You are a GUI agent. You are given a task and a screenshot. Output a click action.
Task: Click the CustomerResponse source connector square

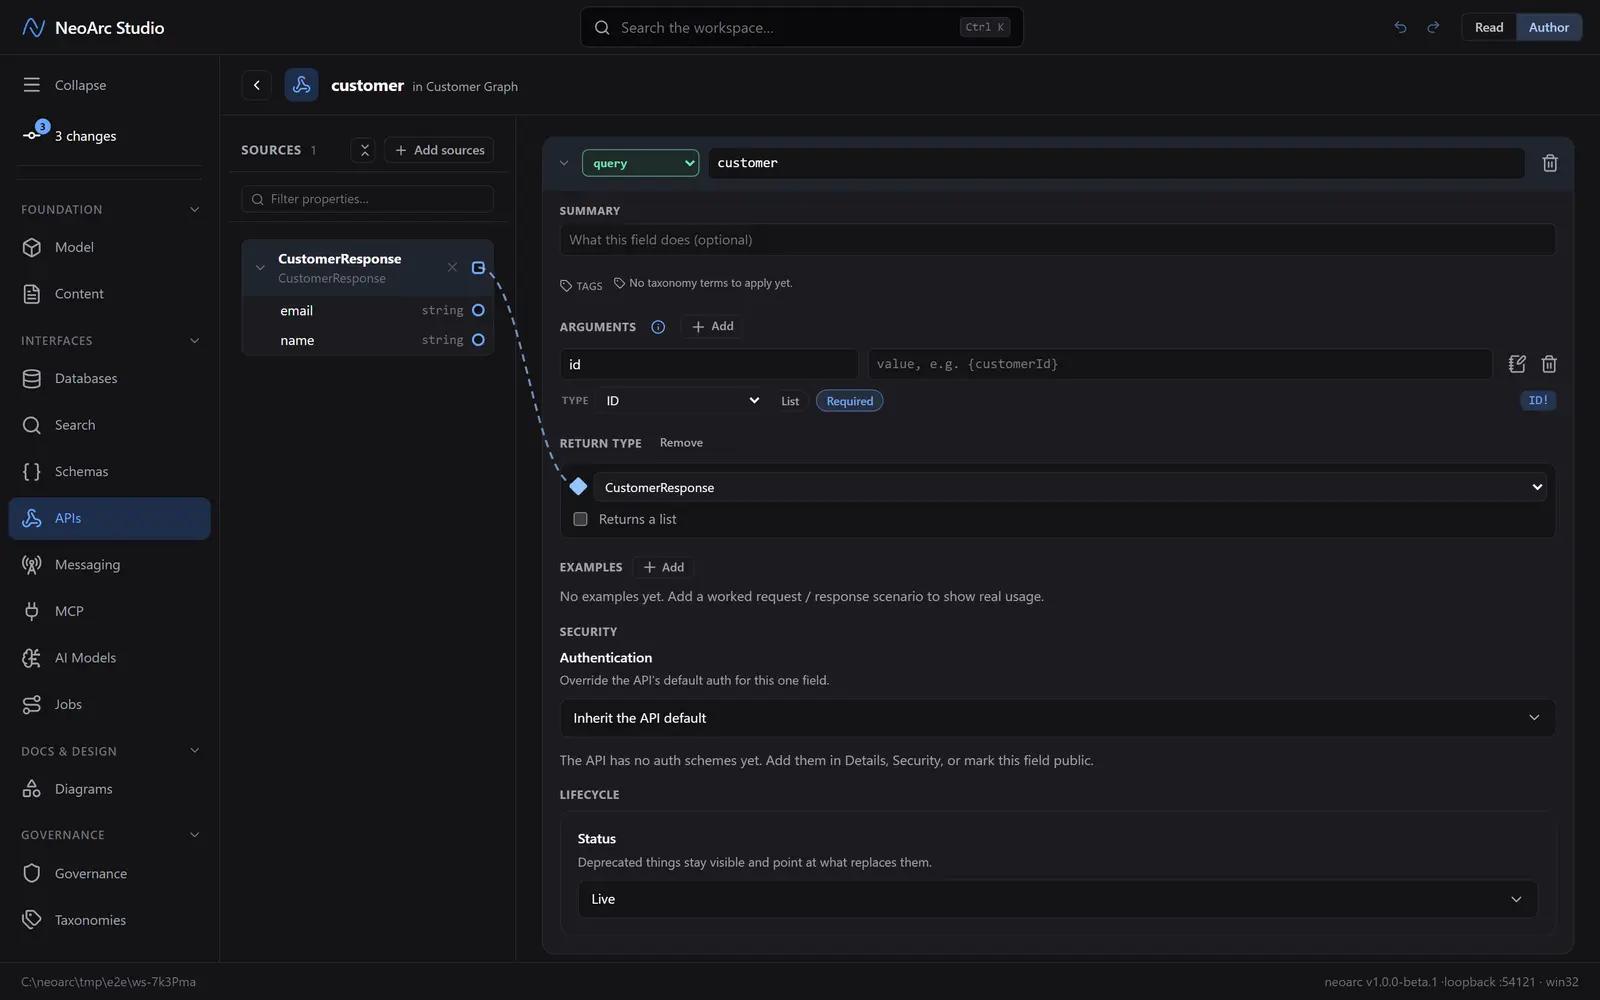(478, 267)
